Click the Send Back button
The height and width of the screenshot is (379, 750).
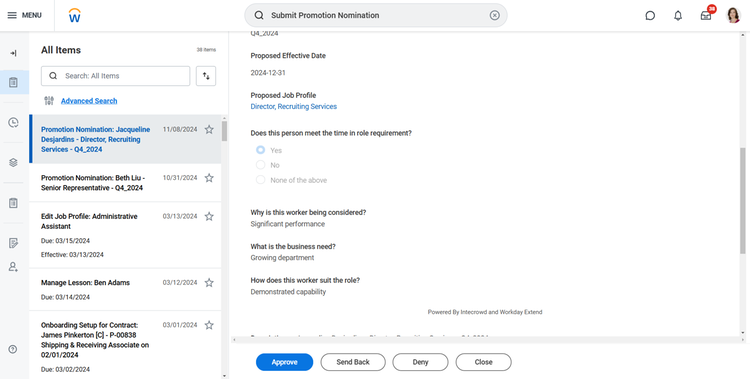[353, 362]
